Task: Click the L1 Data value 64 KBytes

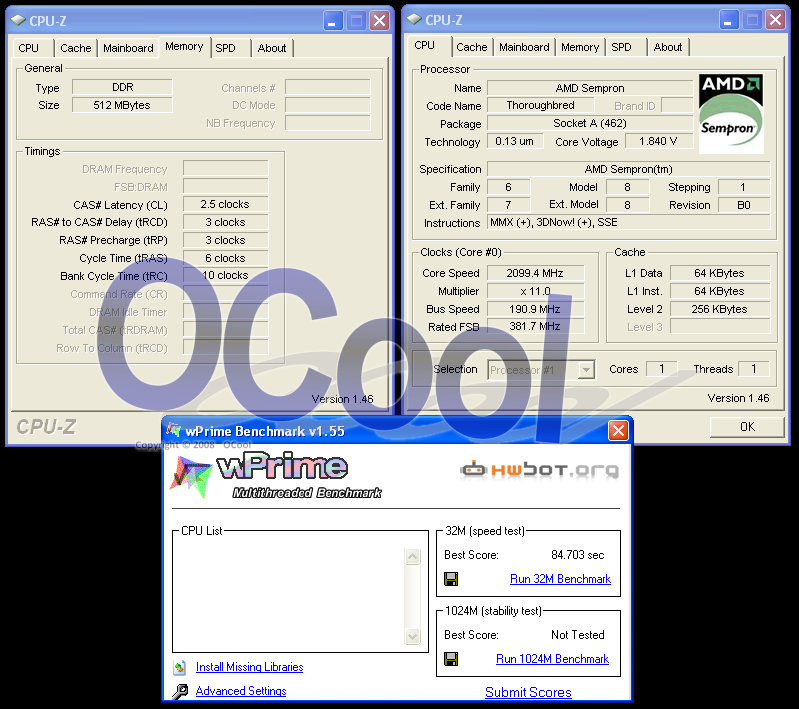Action: click(719, 273)
